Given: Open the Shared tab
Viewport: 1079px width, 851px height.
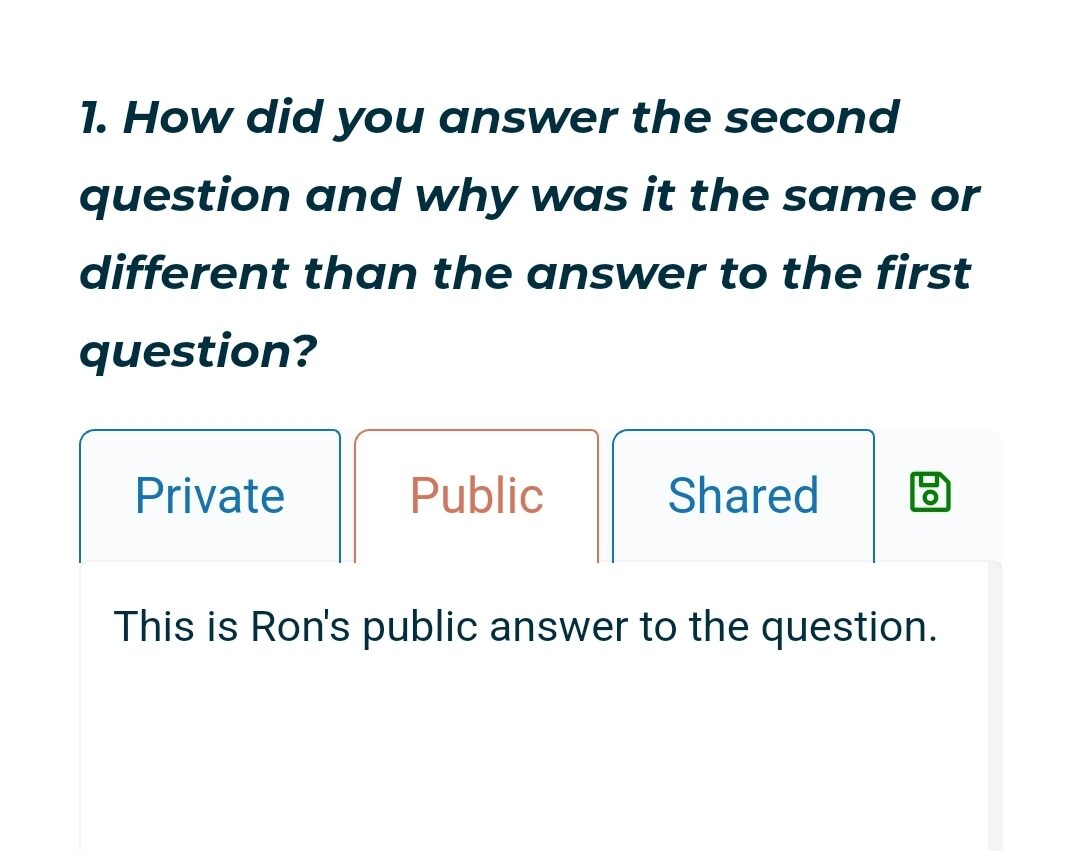Looking at the screenshot, I should [743, 496].
